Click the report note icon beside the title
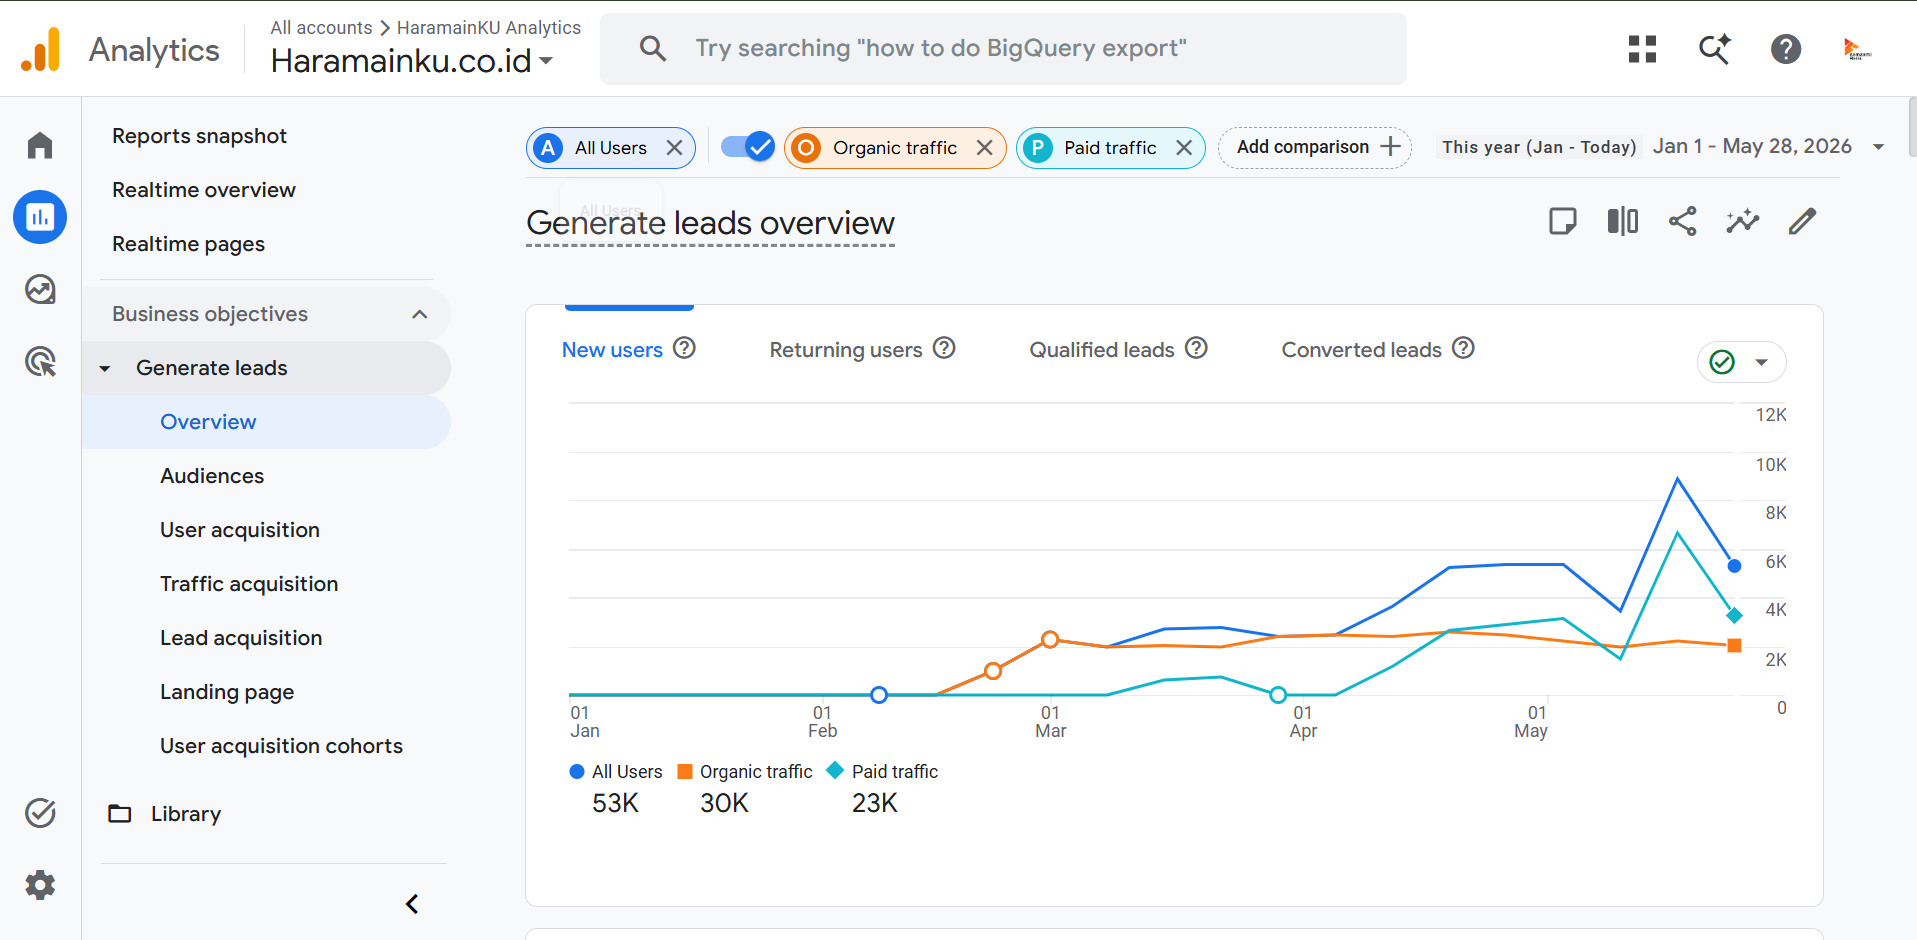Screen dimensions: 1917x940 click(x=1562, y=221)
